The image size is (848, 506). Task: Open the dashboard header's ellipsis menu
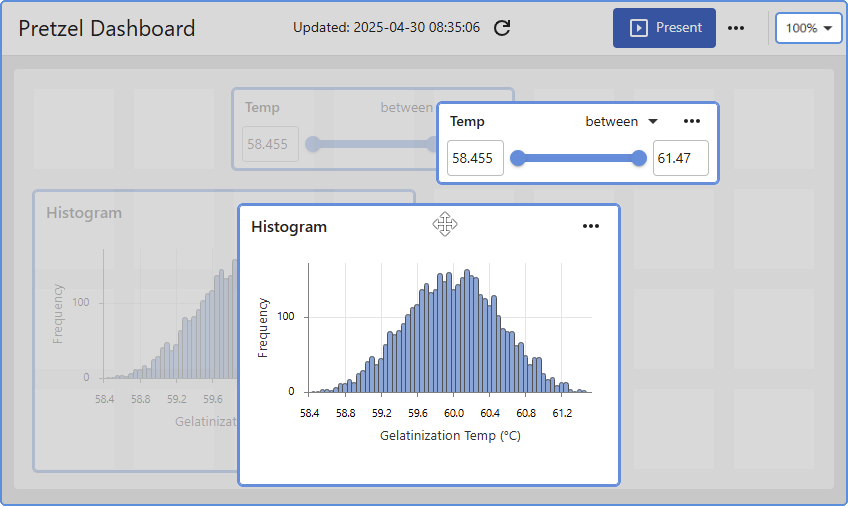tap(736, 28)
